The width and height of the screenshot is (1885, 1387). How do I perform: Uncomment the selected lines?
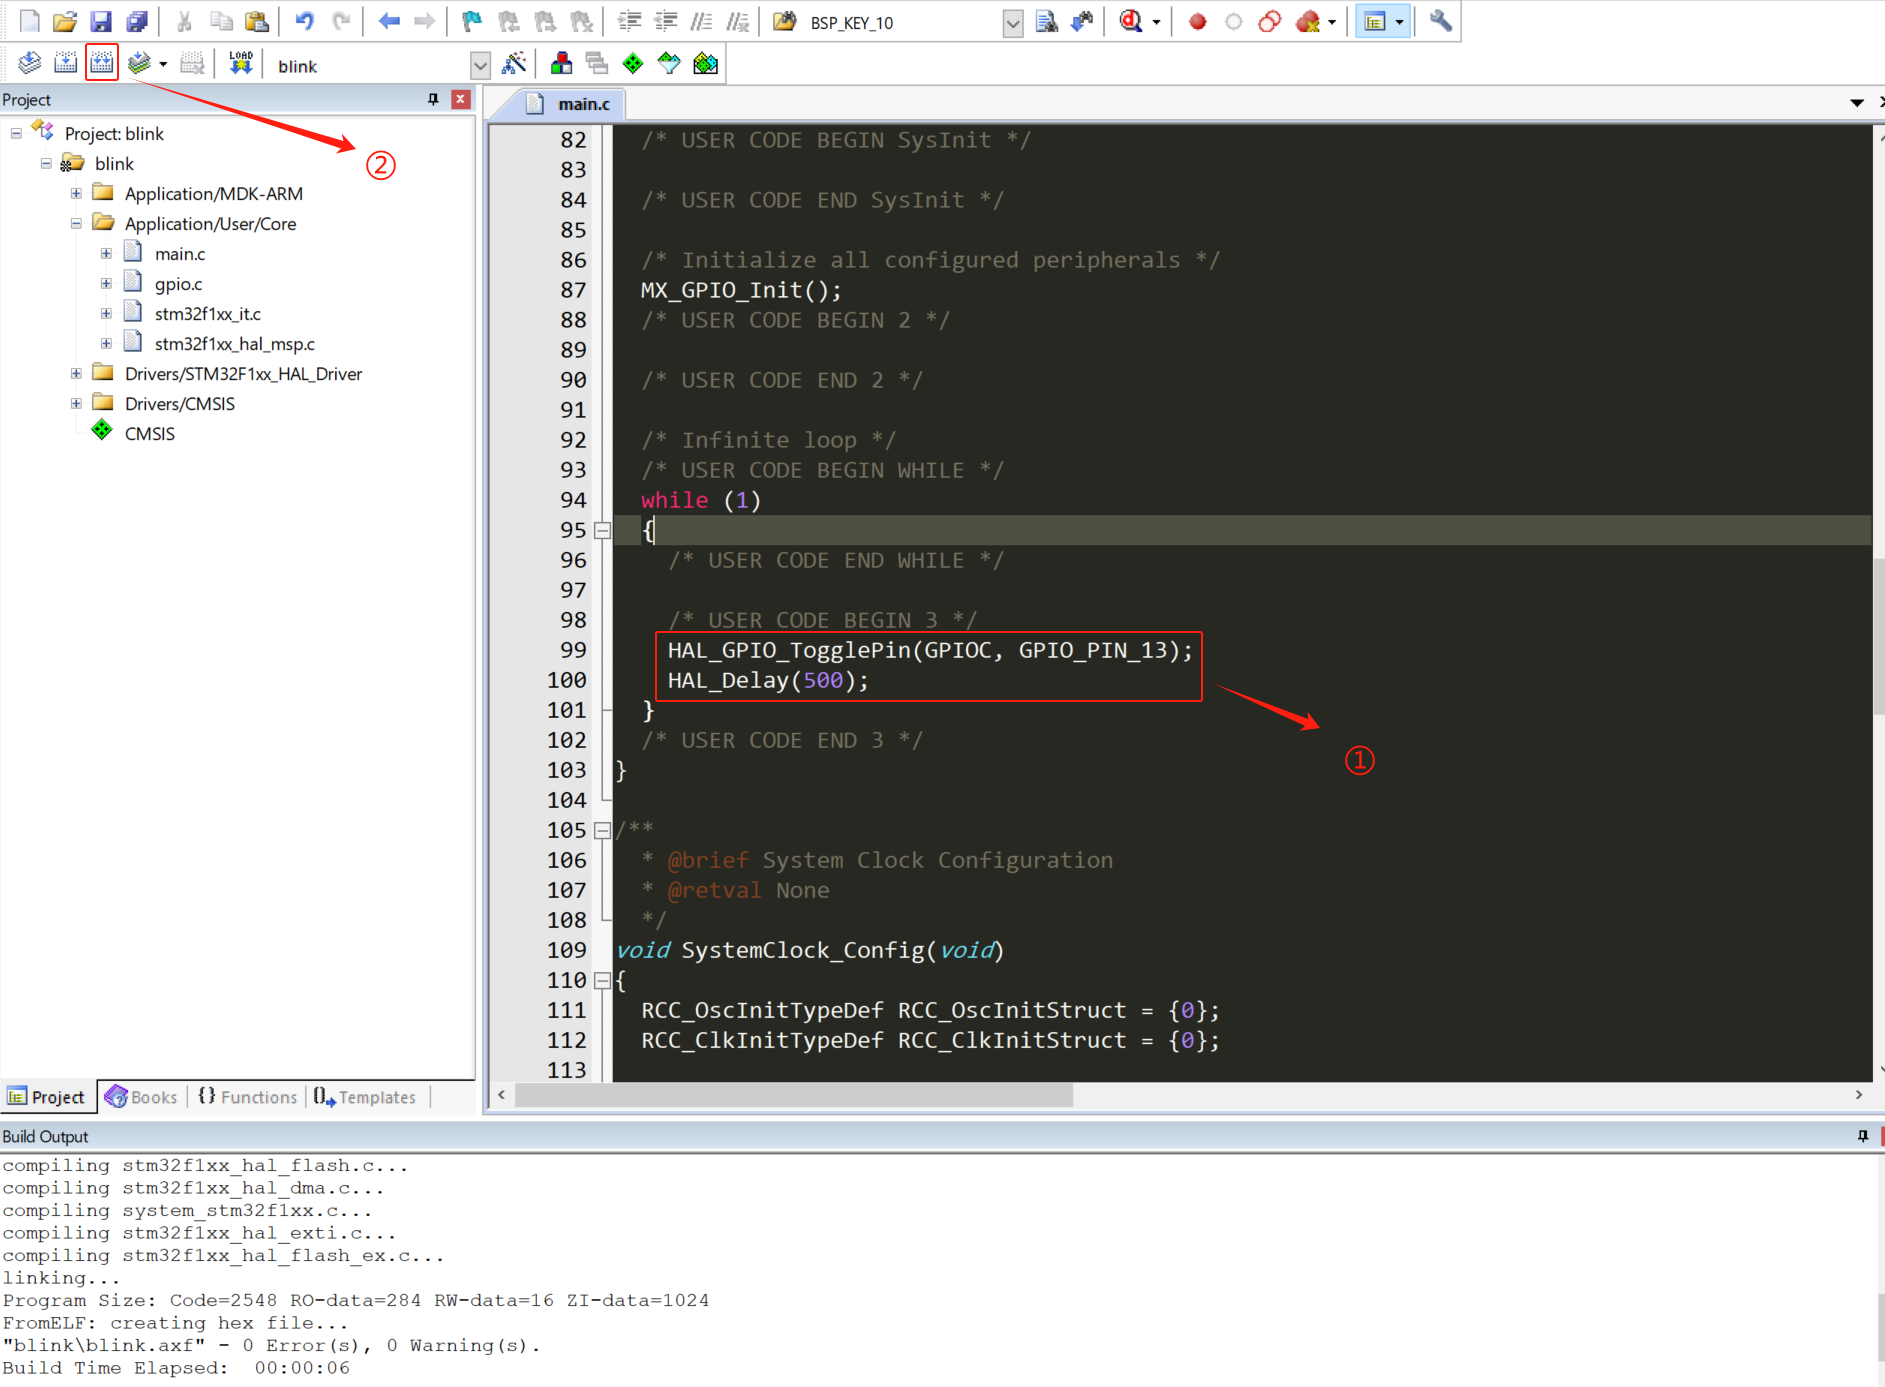[737, 21]
